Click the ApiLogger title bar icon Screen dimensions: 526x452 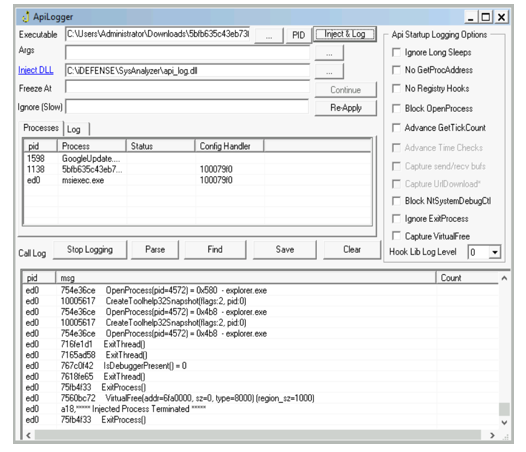(x=25, y=17)
